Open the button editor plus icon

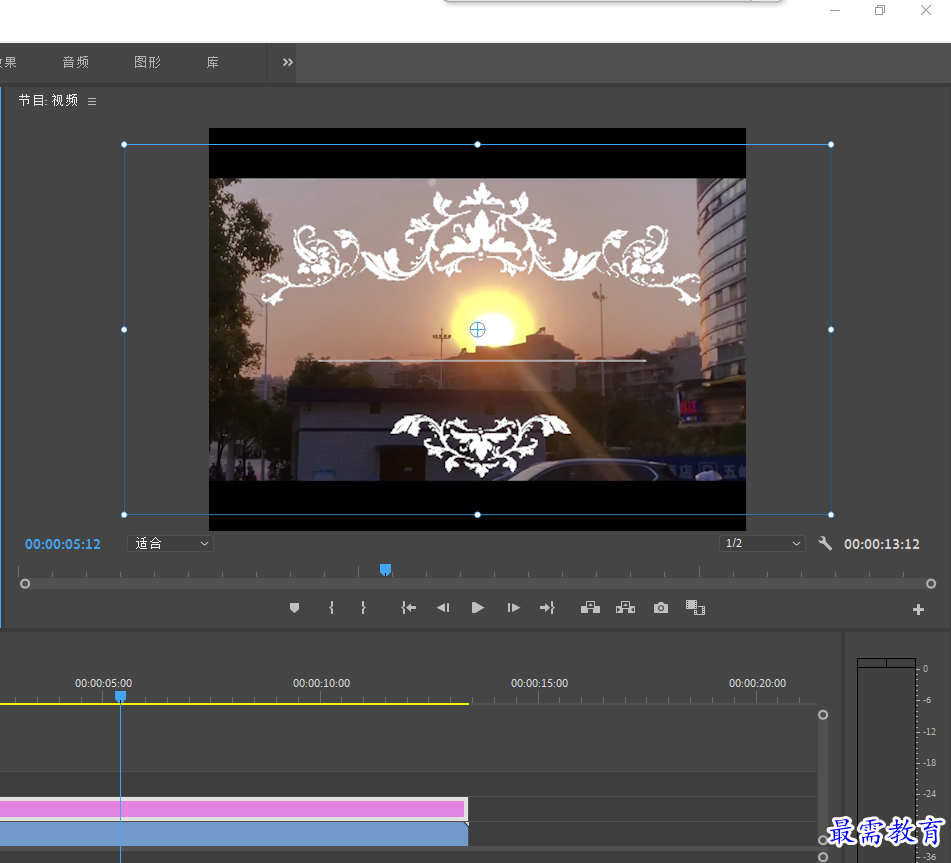coord(918,609)
